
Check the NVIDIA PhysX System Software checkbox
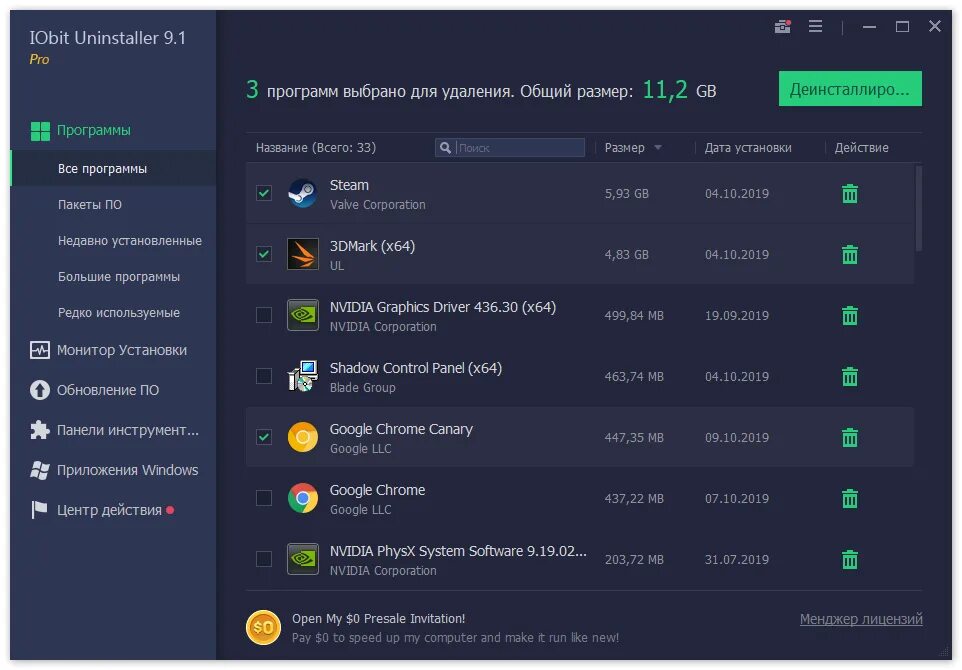pyautogui.click(x=264, y=560)
